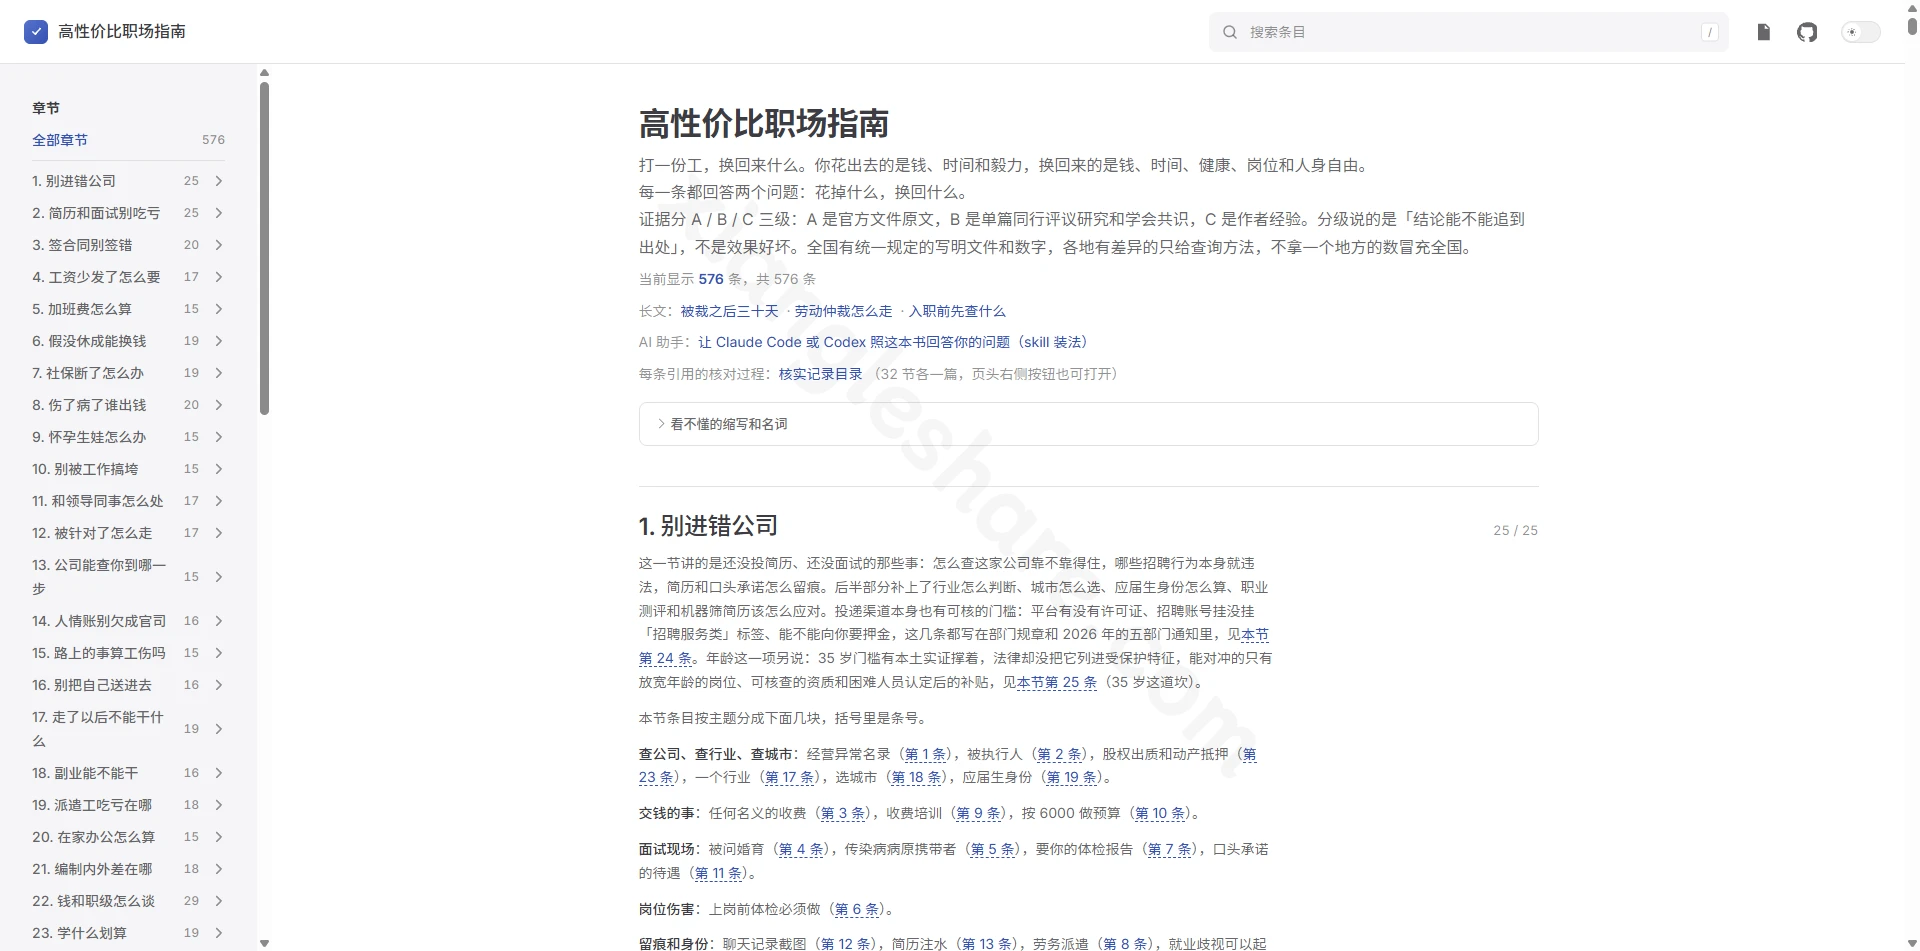
Task: Expand the chevron beside 12. 被针对了怎么走
Action: [218, 533]
